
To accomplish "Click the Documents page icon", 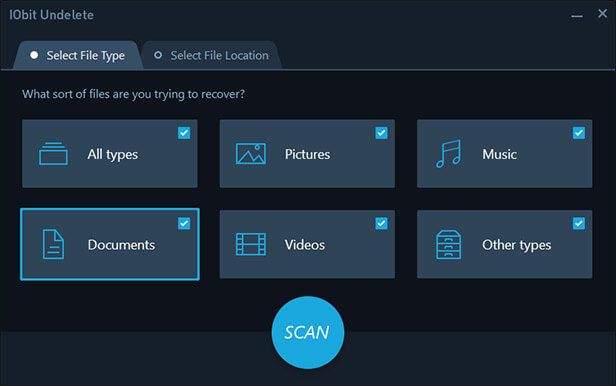I will 53,244.
